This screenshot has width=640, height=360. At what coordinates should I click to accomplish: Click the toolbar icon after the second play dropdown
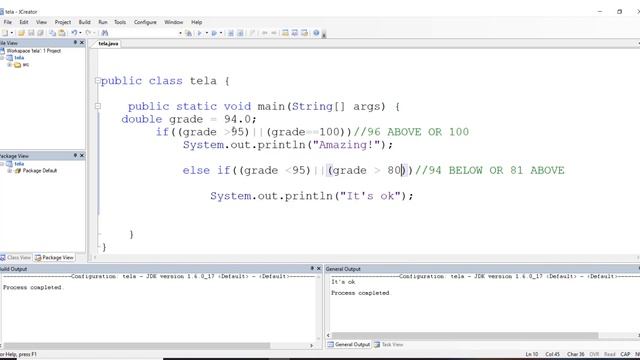click(x=231, y=33)
